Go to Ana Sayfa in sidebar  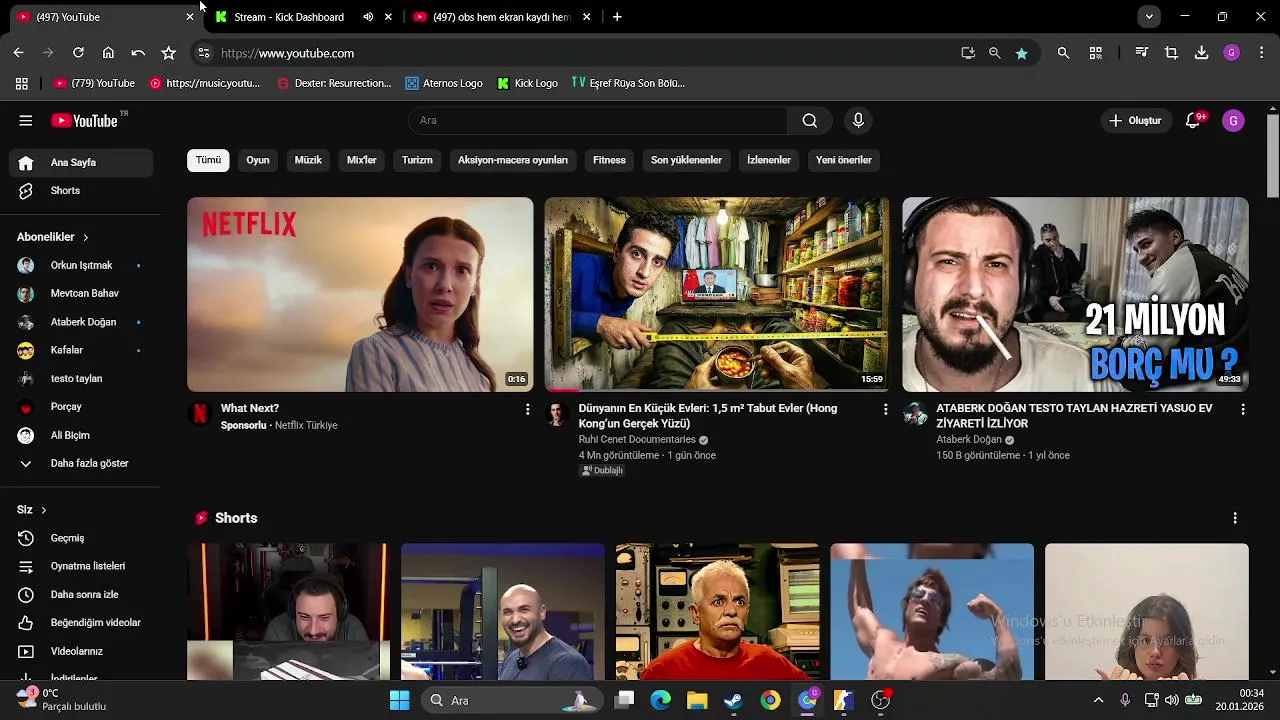point(81,163)
